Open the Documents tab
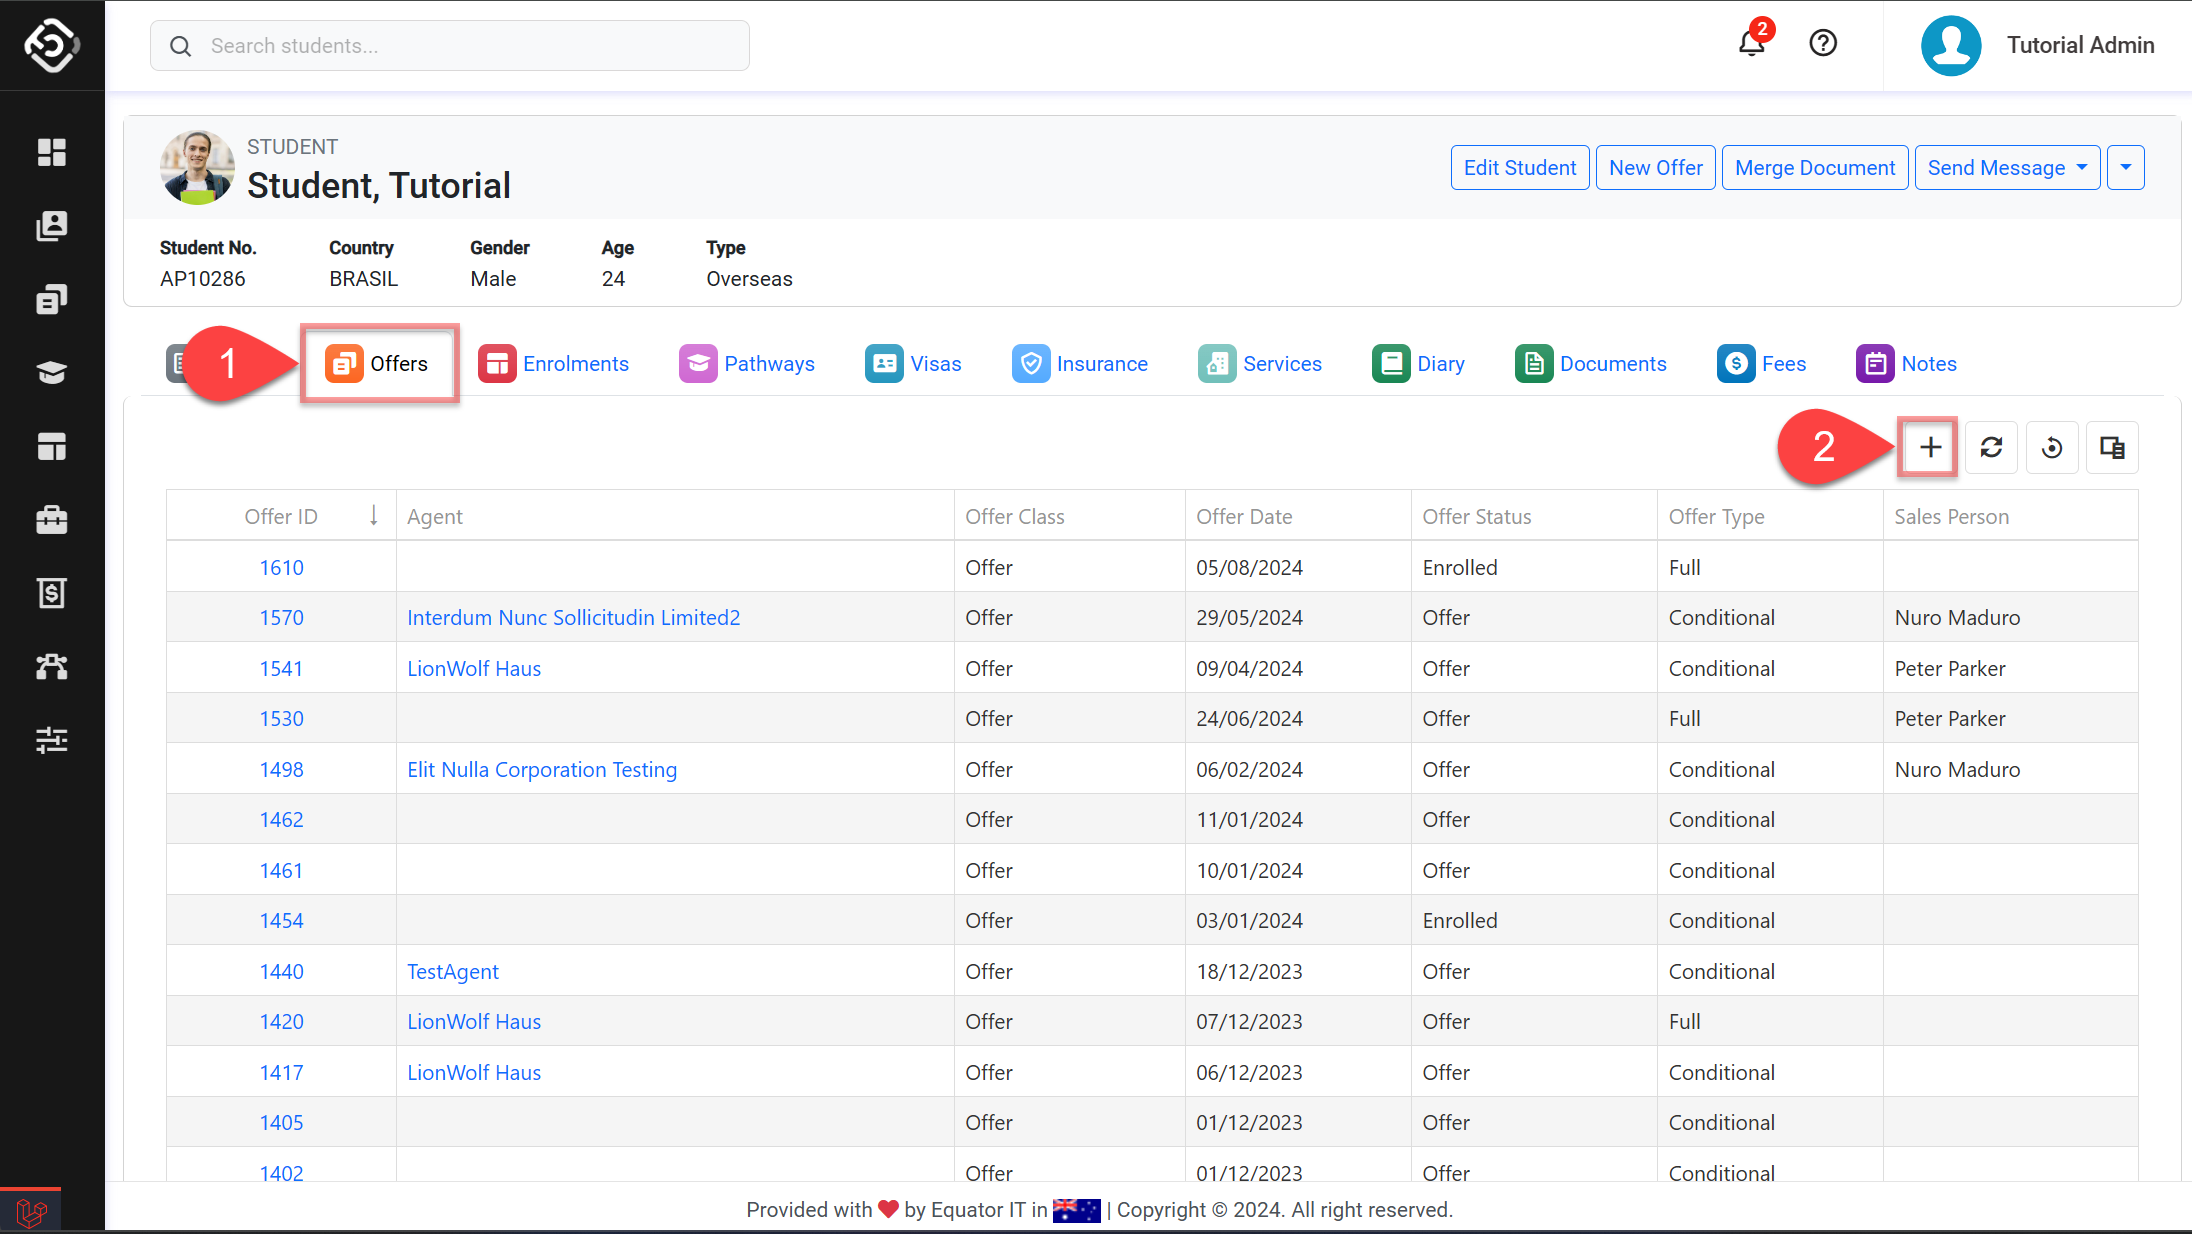Viewport: 2192px width, 1234px height. tap(1591, 364)
